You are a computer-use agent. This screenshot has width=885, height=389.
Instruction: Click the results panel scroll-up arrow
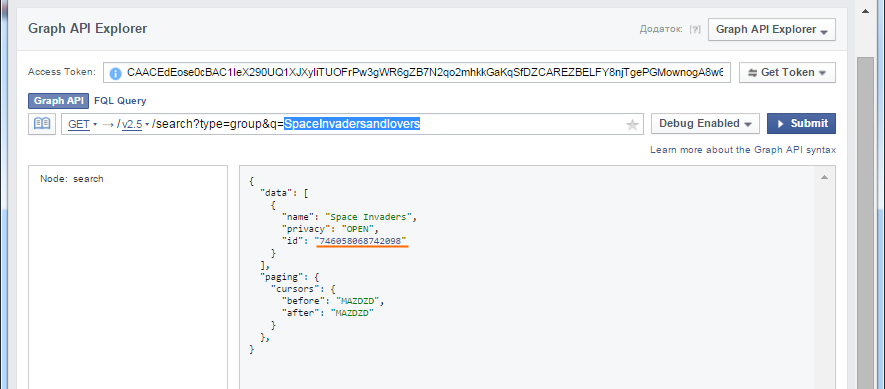(x=824, y=177)
